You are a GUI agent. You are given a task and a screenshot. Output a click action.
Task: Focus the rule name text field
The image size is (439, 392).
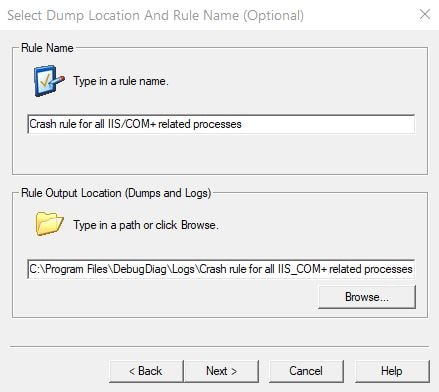(221, 124)
